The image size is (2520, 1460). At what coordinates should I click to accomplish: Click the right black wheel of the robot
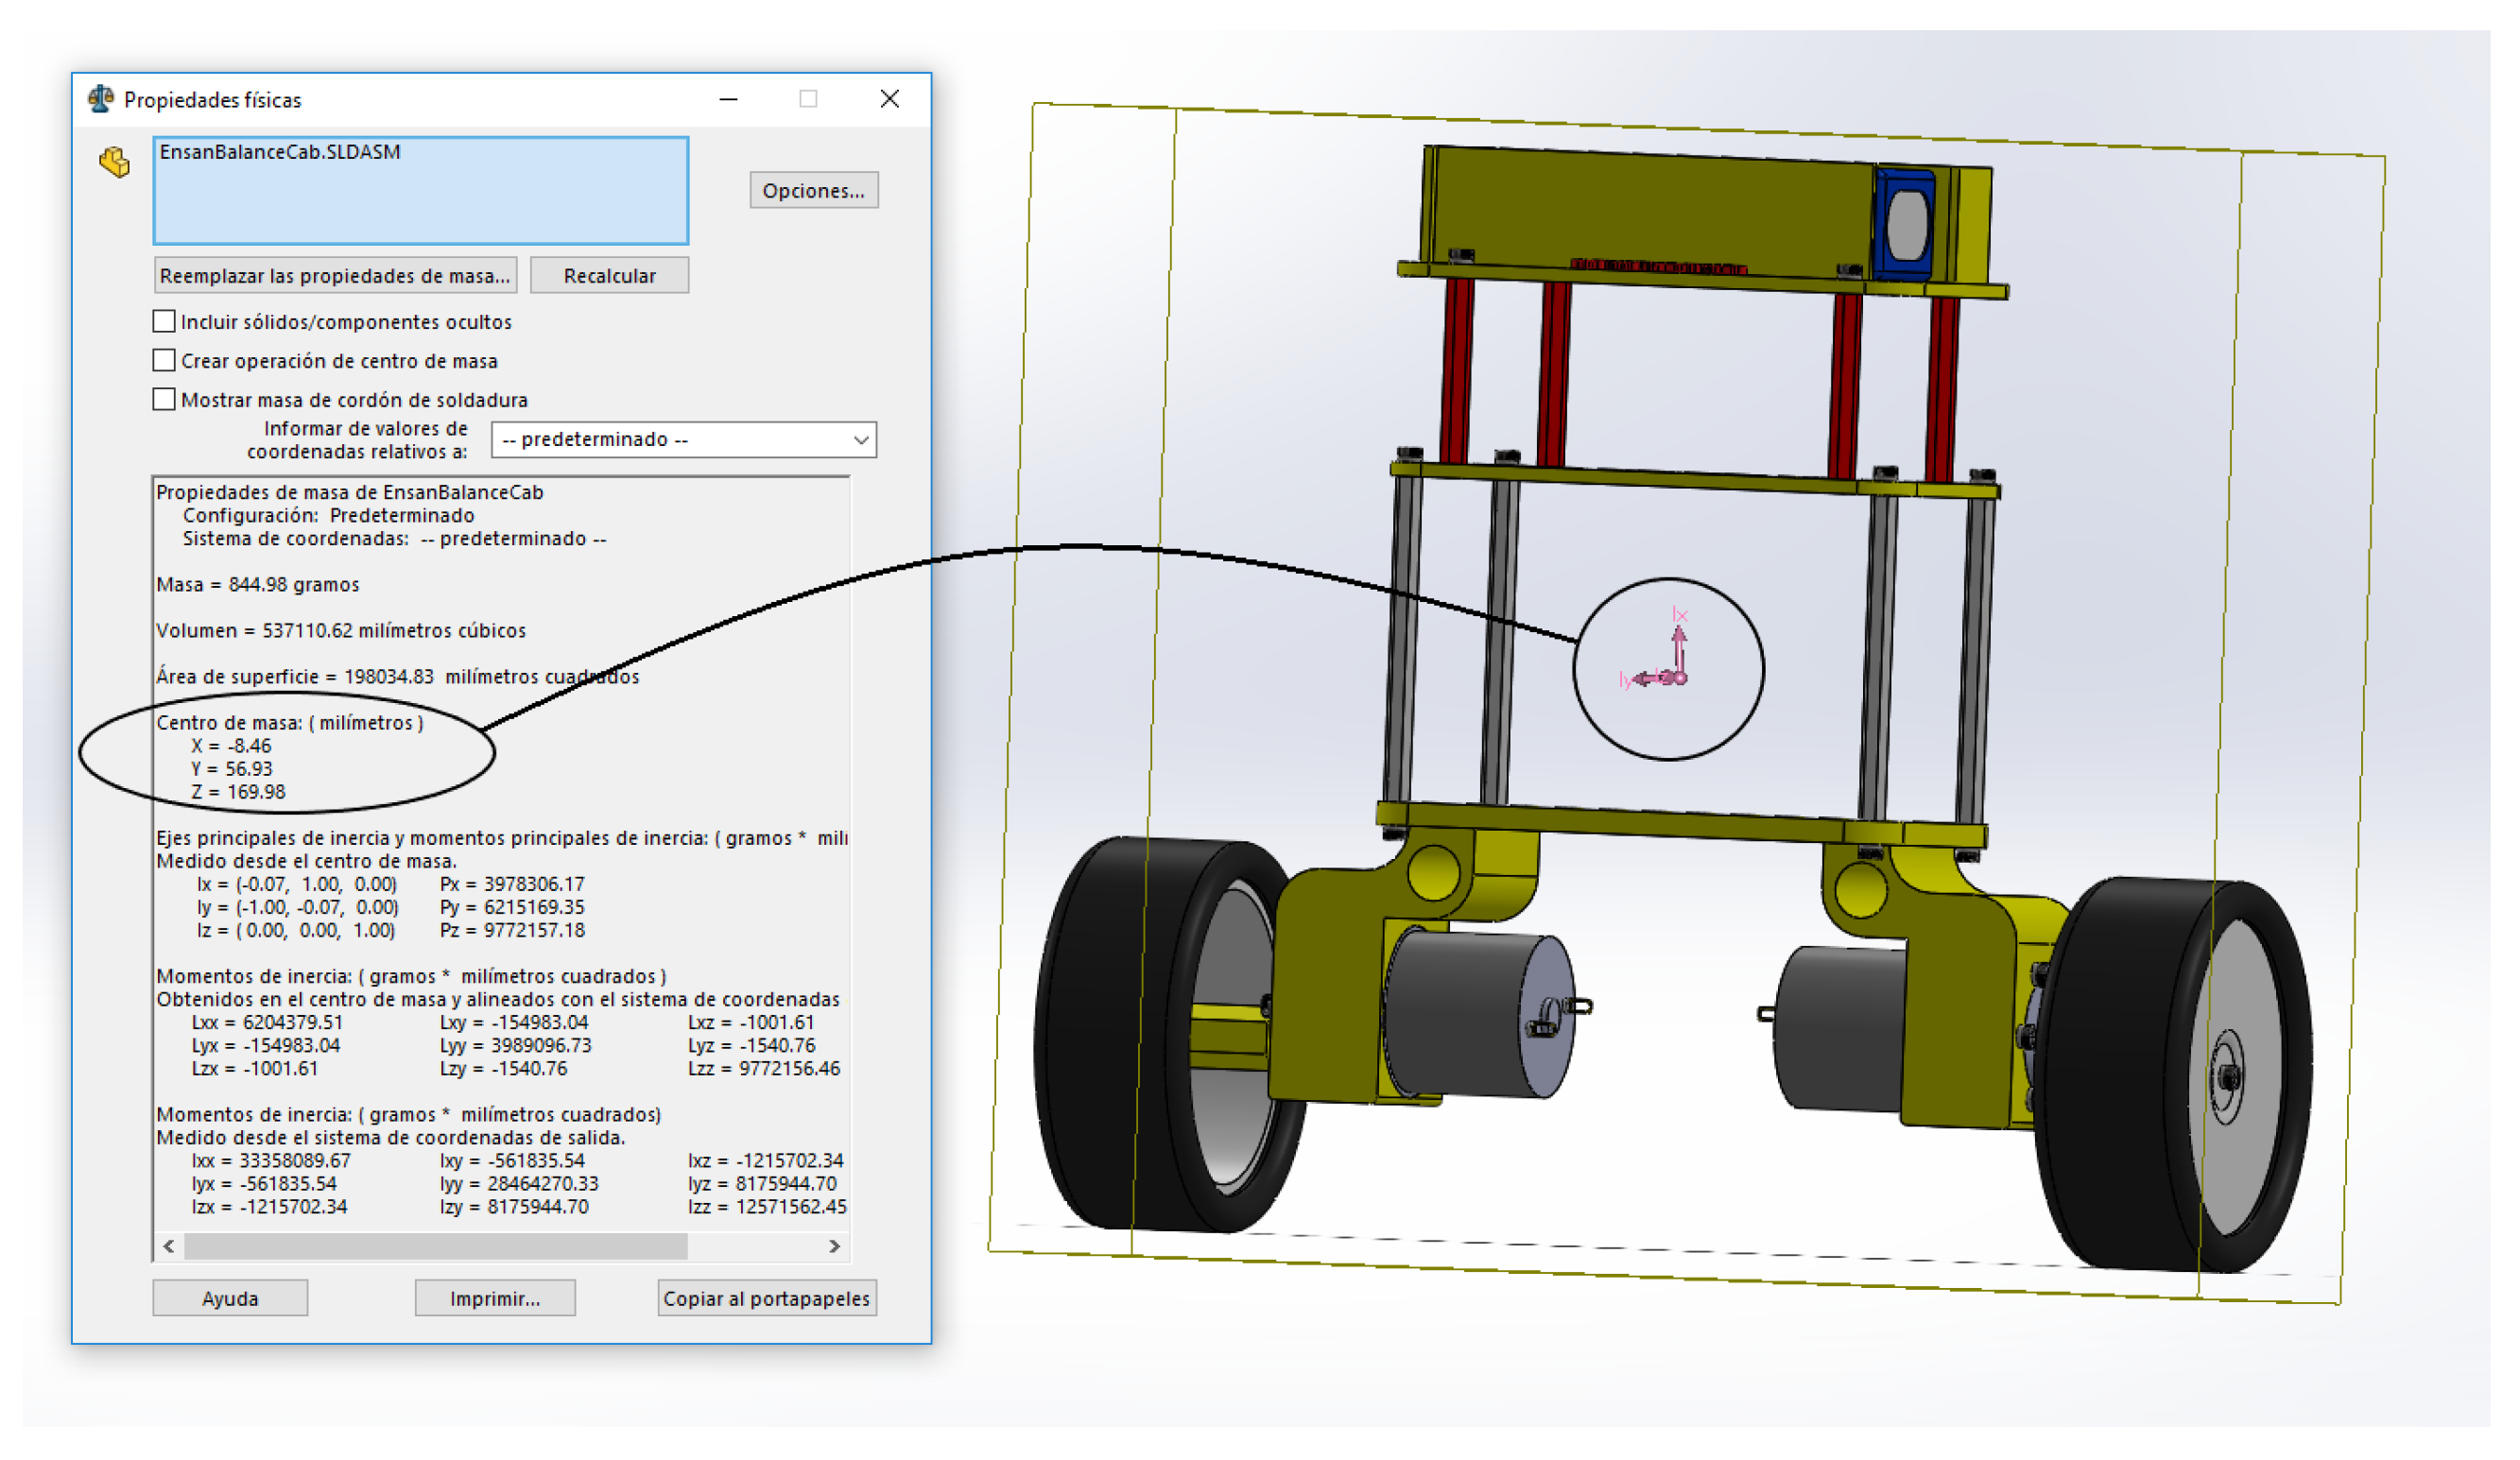2175,1075
